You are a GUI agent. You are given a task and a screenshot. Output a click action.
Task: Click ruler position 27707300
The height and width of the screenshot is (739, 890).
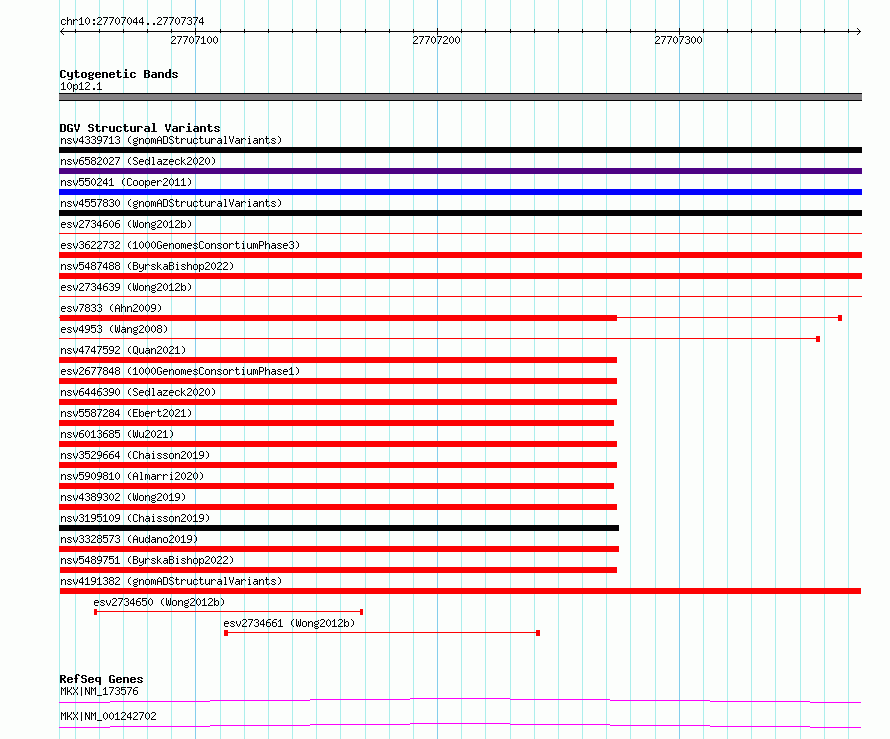(x=678, y=40)
